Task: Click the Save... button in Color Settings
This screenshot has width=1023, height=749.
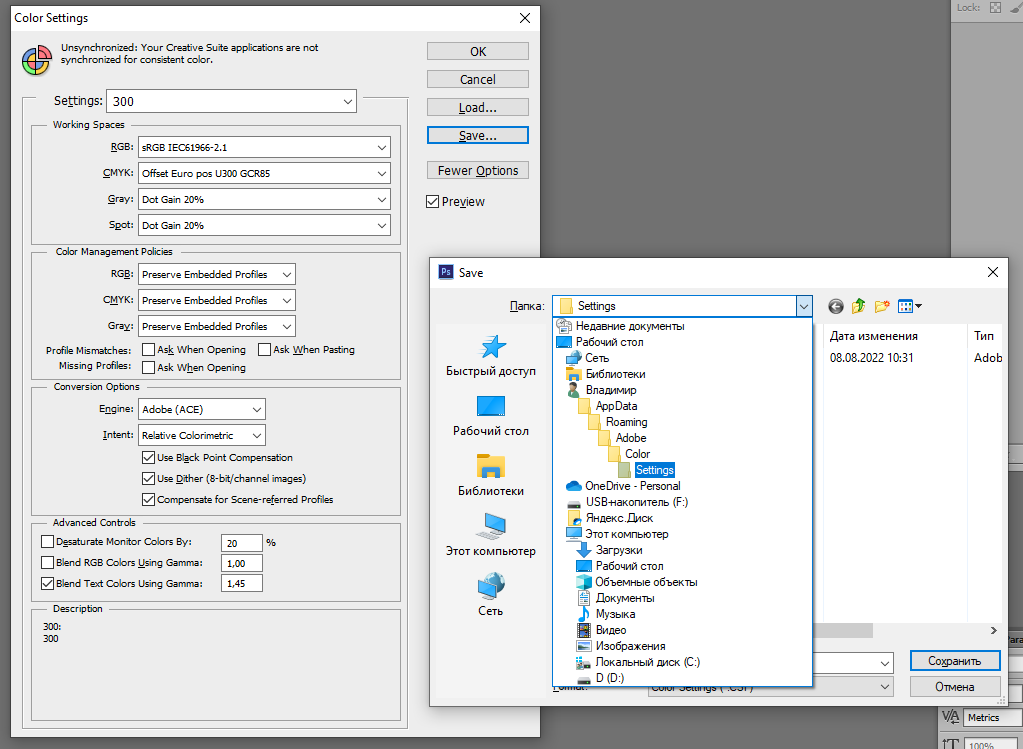Action: 478,135
